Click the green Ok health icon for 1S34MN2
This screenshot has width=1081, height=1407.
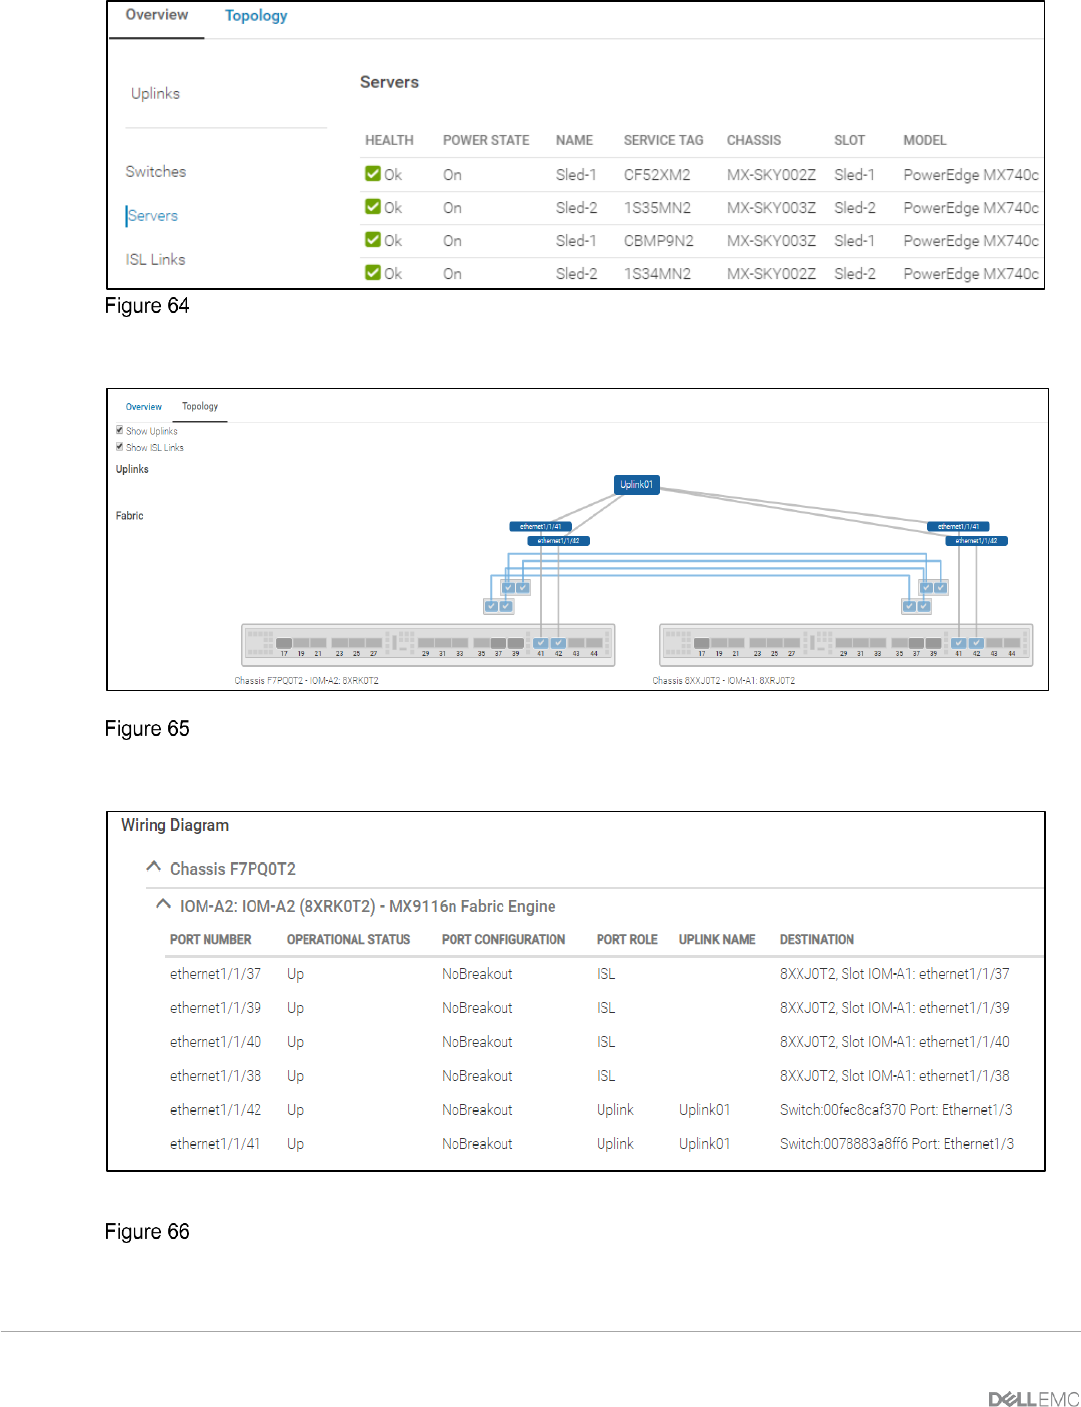(373, 273)
